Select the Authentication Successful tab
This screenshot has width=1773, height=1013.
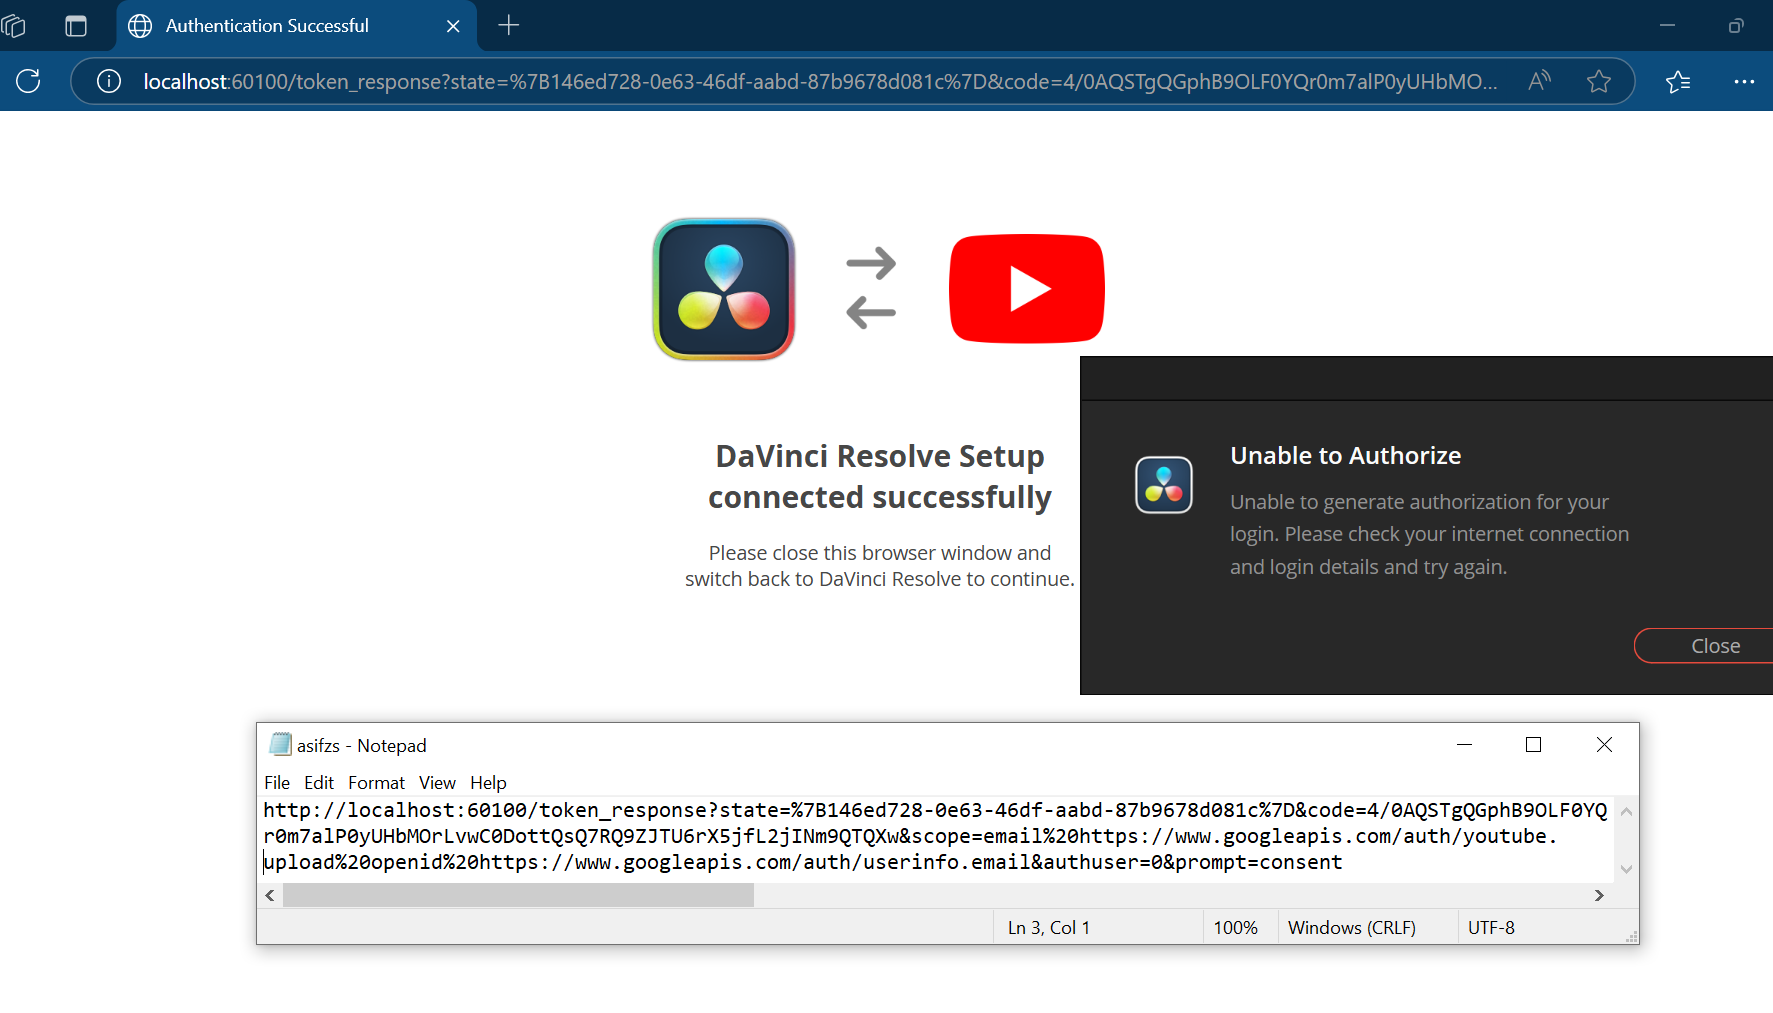[x=297, y=26]
